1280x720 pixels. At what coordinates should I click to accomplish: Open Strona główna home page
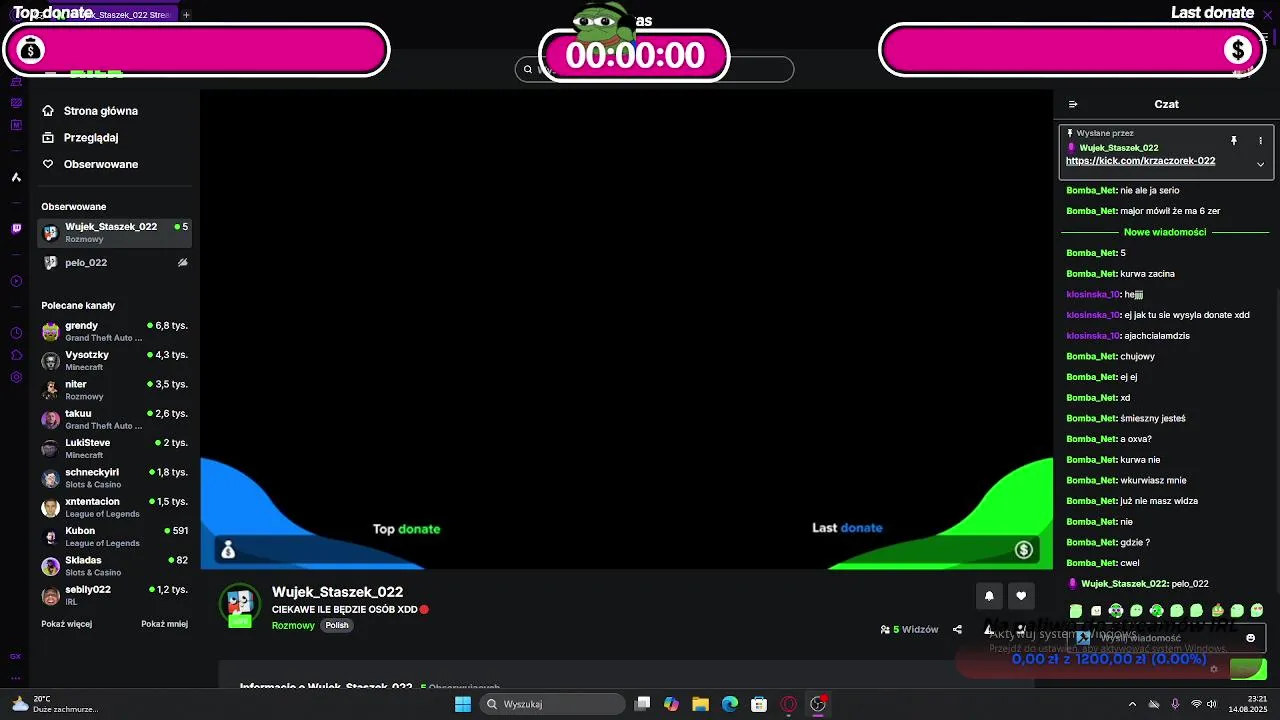[100, 111]
